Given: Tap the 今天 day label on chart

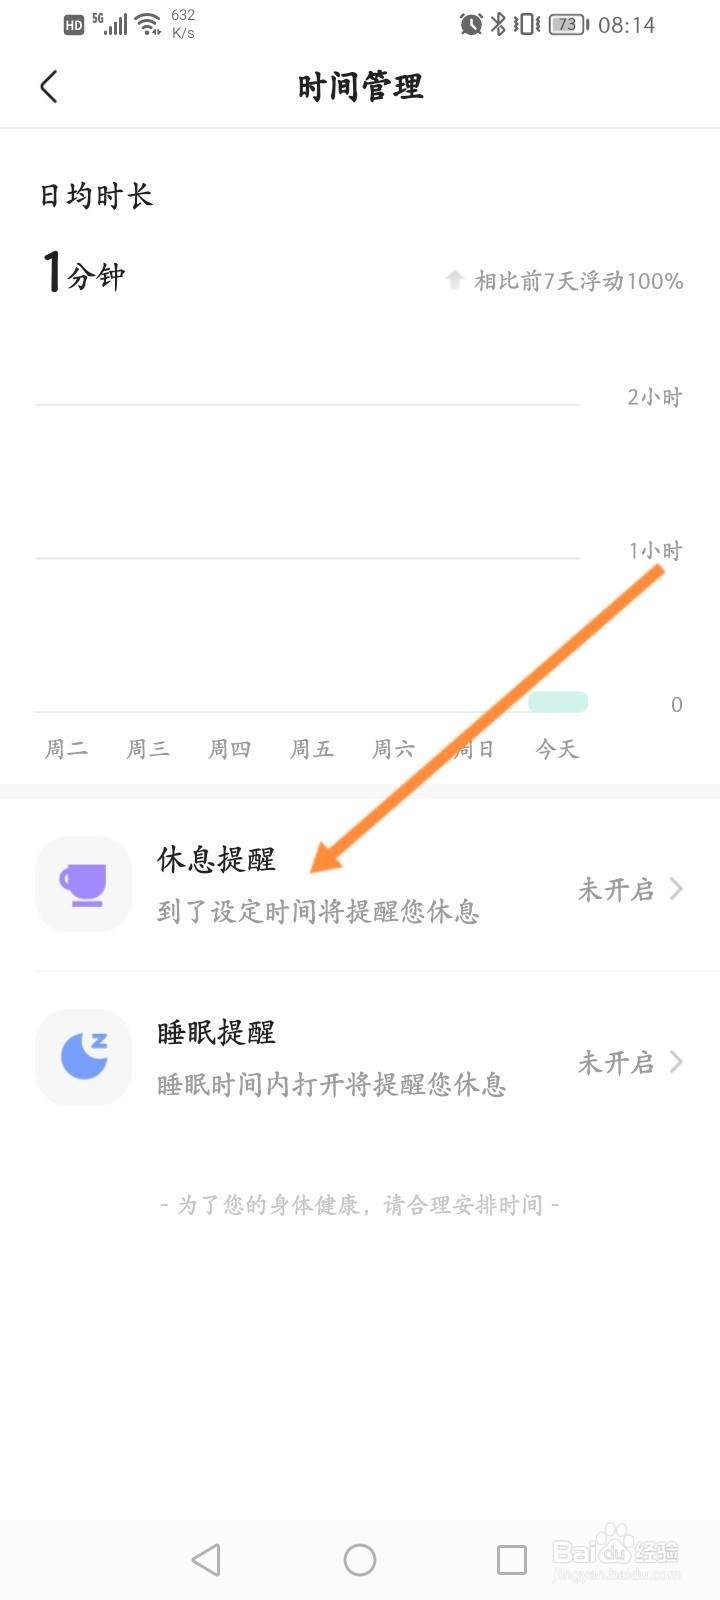Looking at the screenshot, I should (x=557, y=749).
